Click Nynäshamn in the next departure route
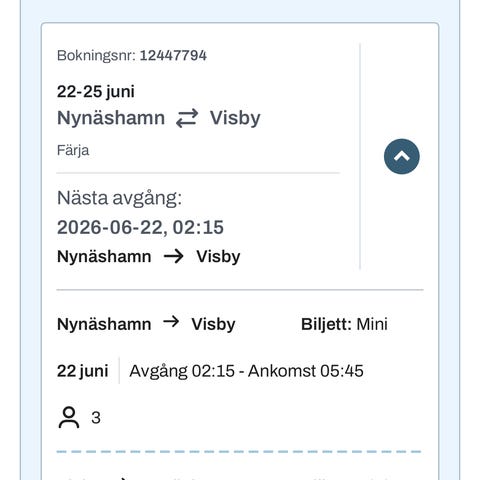This screenshot has width=480, height=480. (104, 257)
